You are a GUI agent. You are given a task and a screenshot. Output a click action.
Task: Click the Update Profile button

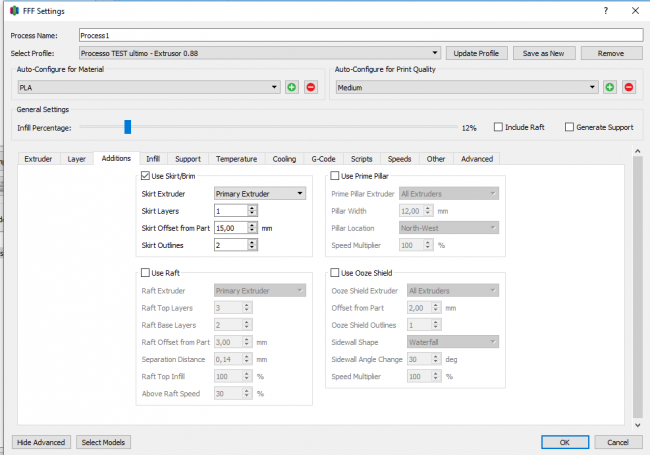(476, 53)
